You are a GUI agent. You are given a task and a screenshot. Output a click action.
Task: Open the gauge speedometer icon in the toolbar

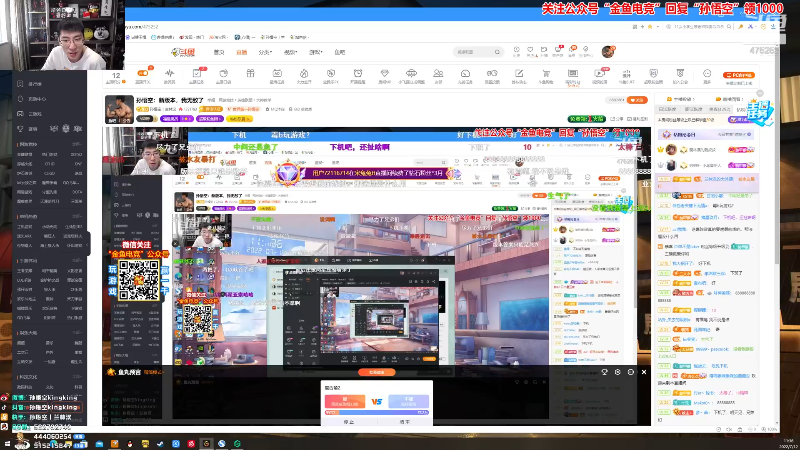coord(465,73)
